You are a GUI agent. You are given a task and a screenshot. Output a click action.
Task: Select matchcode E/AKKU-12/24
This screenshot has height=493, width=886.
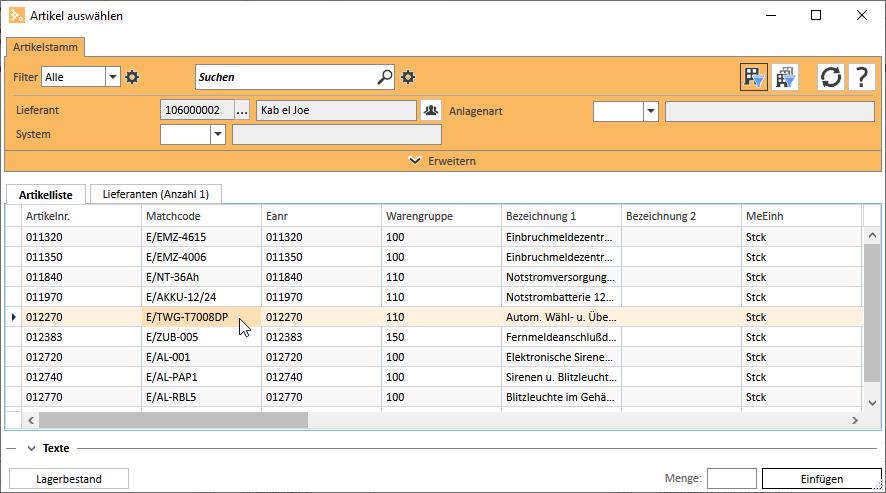click(201, 297)
